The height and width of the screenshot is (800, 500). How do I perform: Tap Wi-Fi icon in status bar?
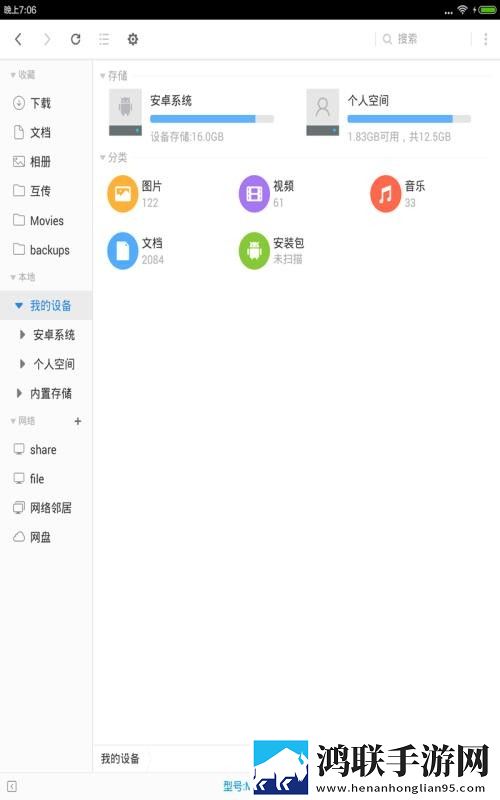coord(462,10)
